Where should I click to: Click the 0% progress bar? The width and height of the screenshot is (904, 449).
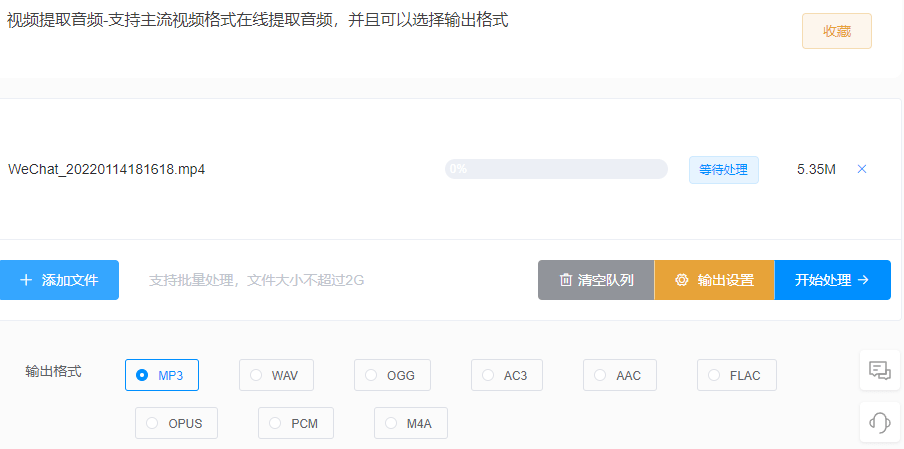(x=556, y=169)
